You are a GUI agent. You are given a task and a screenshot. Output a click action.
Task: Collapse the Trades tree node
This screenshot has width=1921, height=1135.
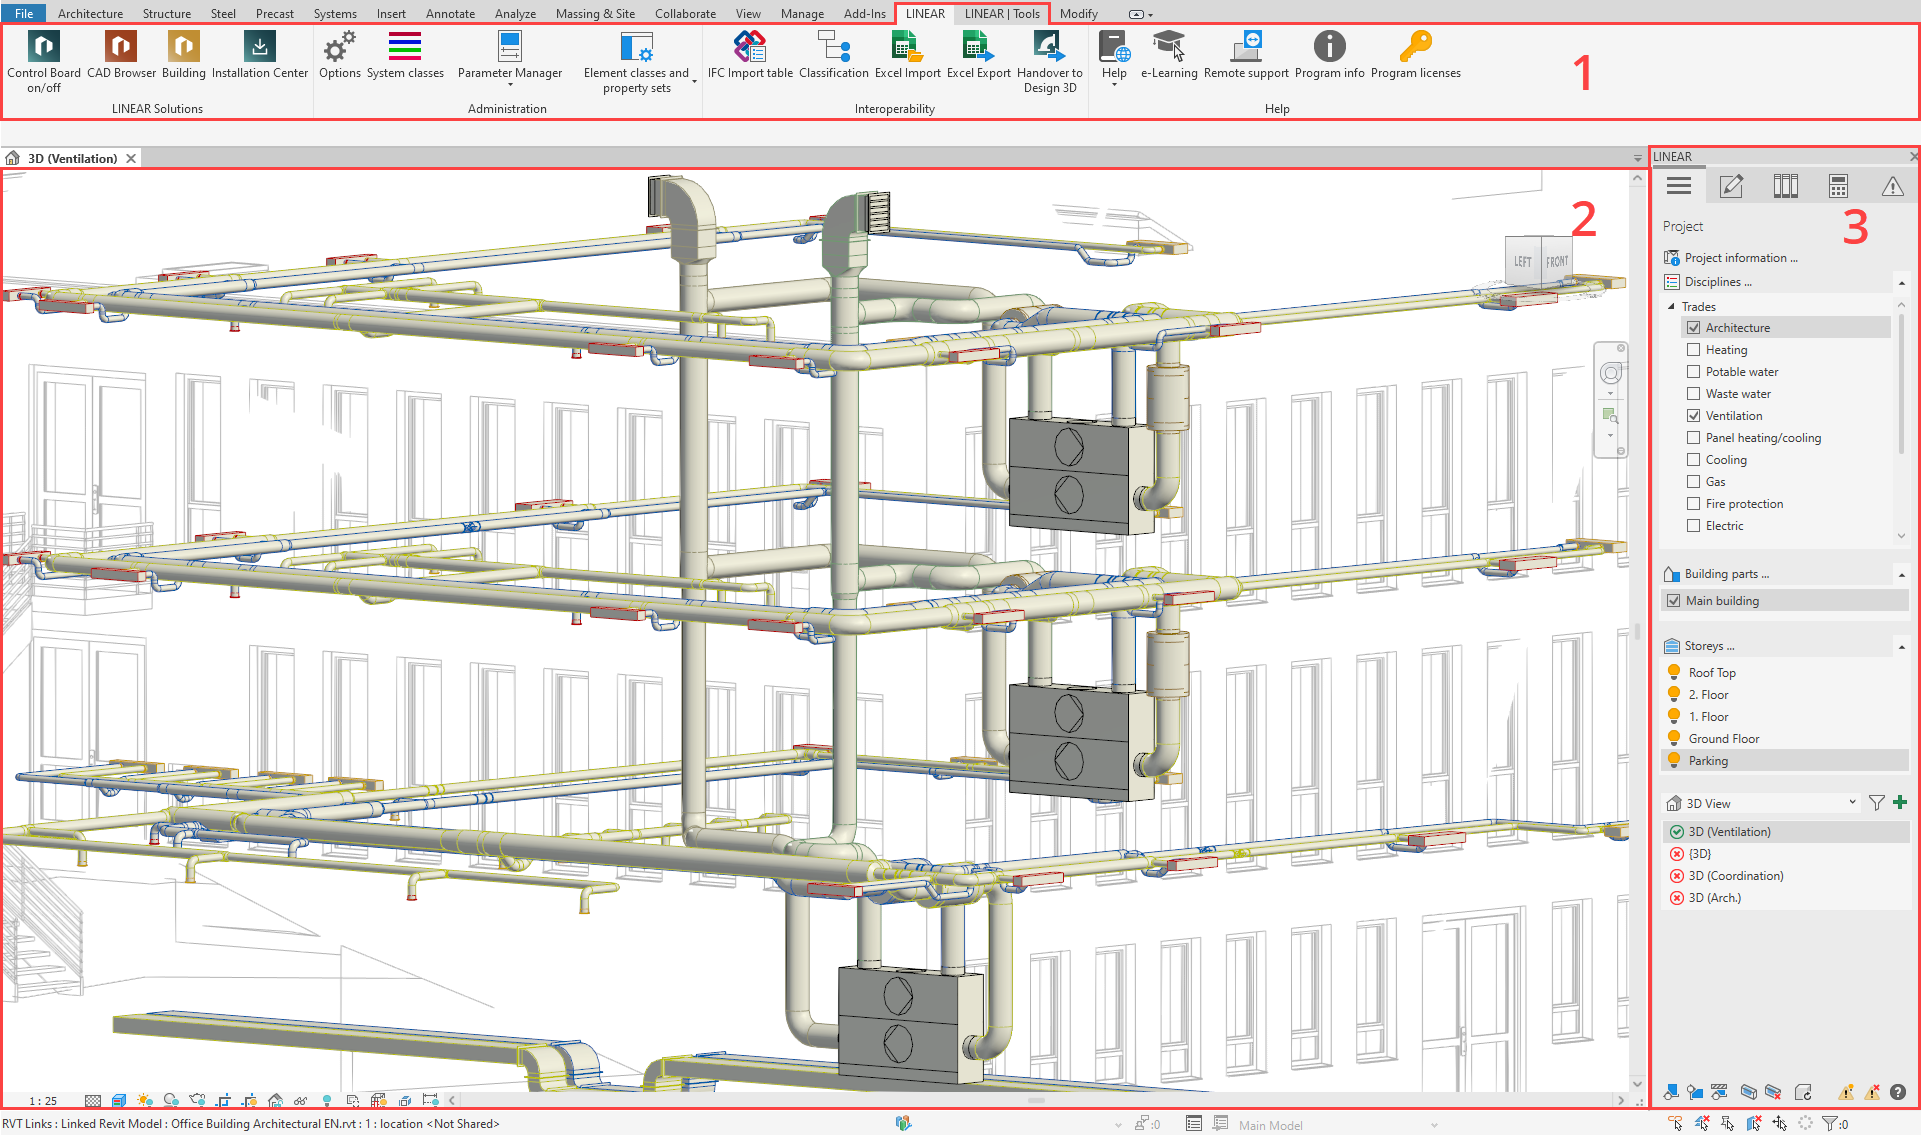point(1671,306)
